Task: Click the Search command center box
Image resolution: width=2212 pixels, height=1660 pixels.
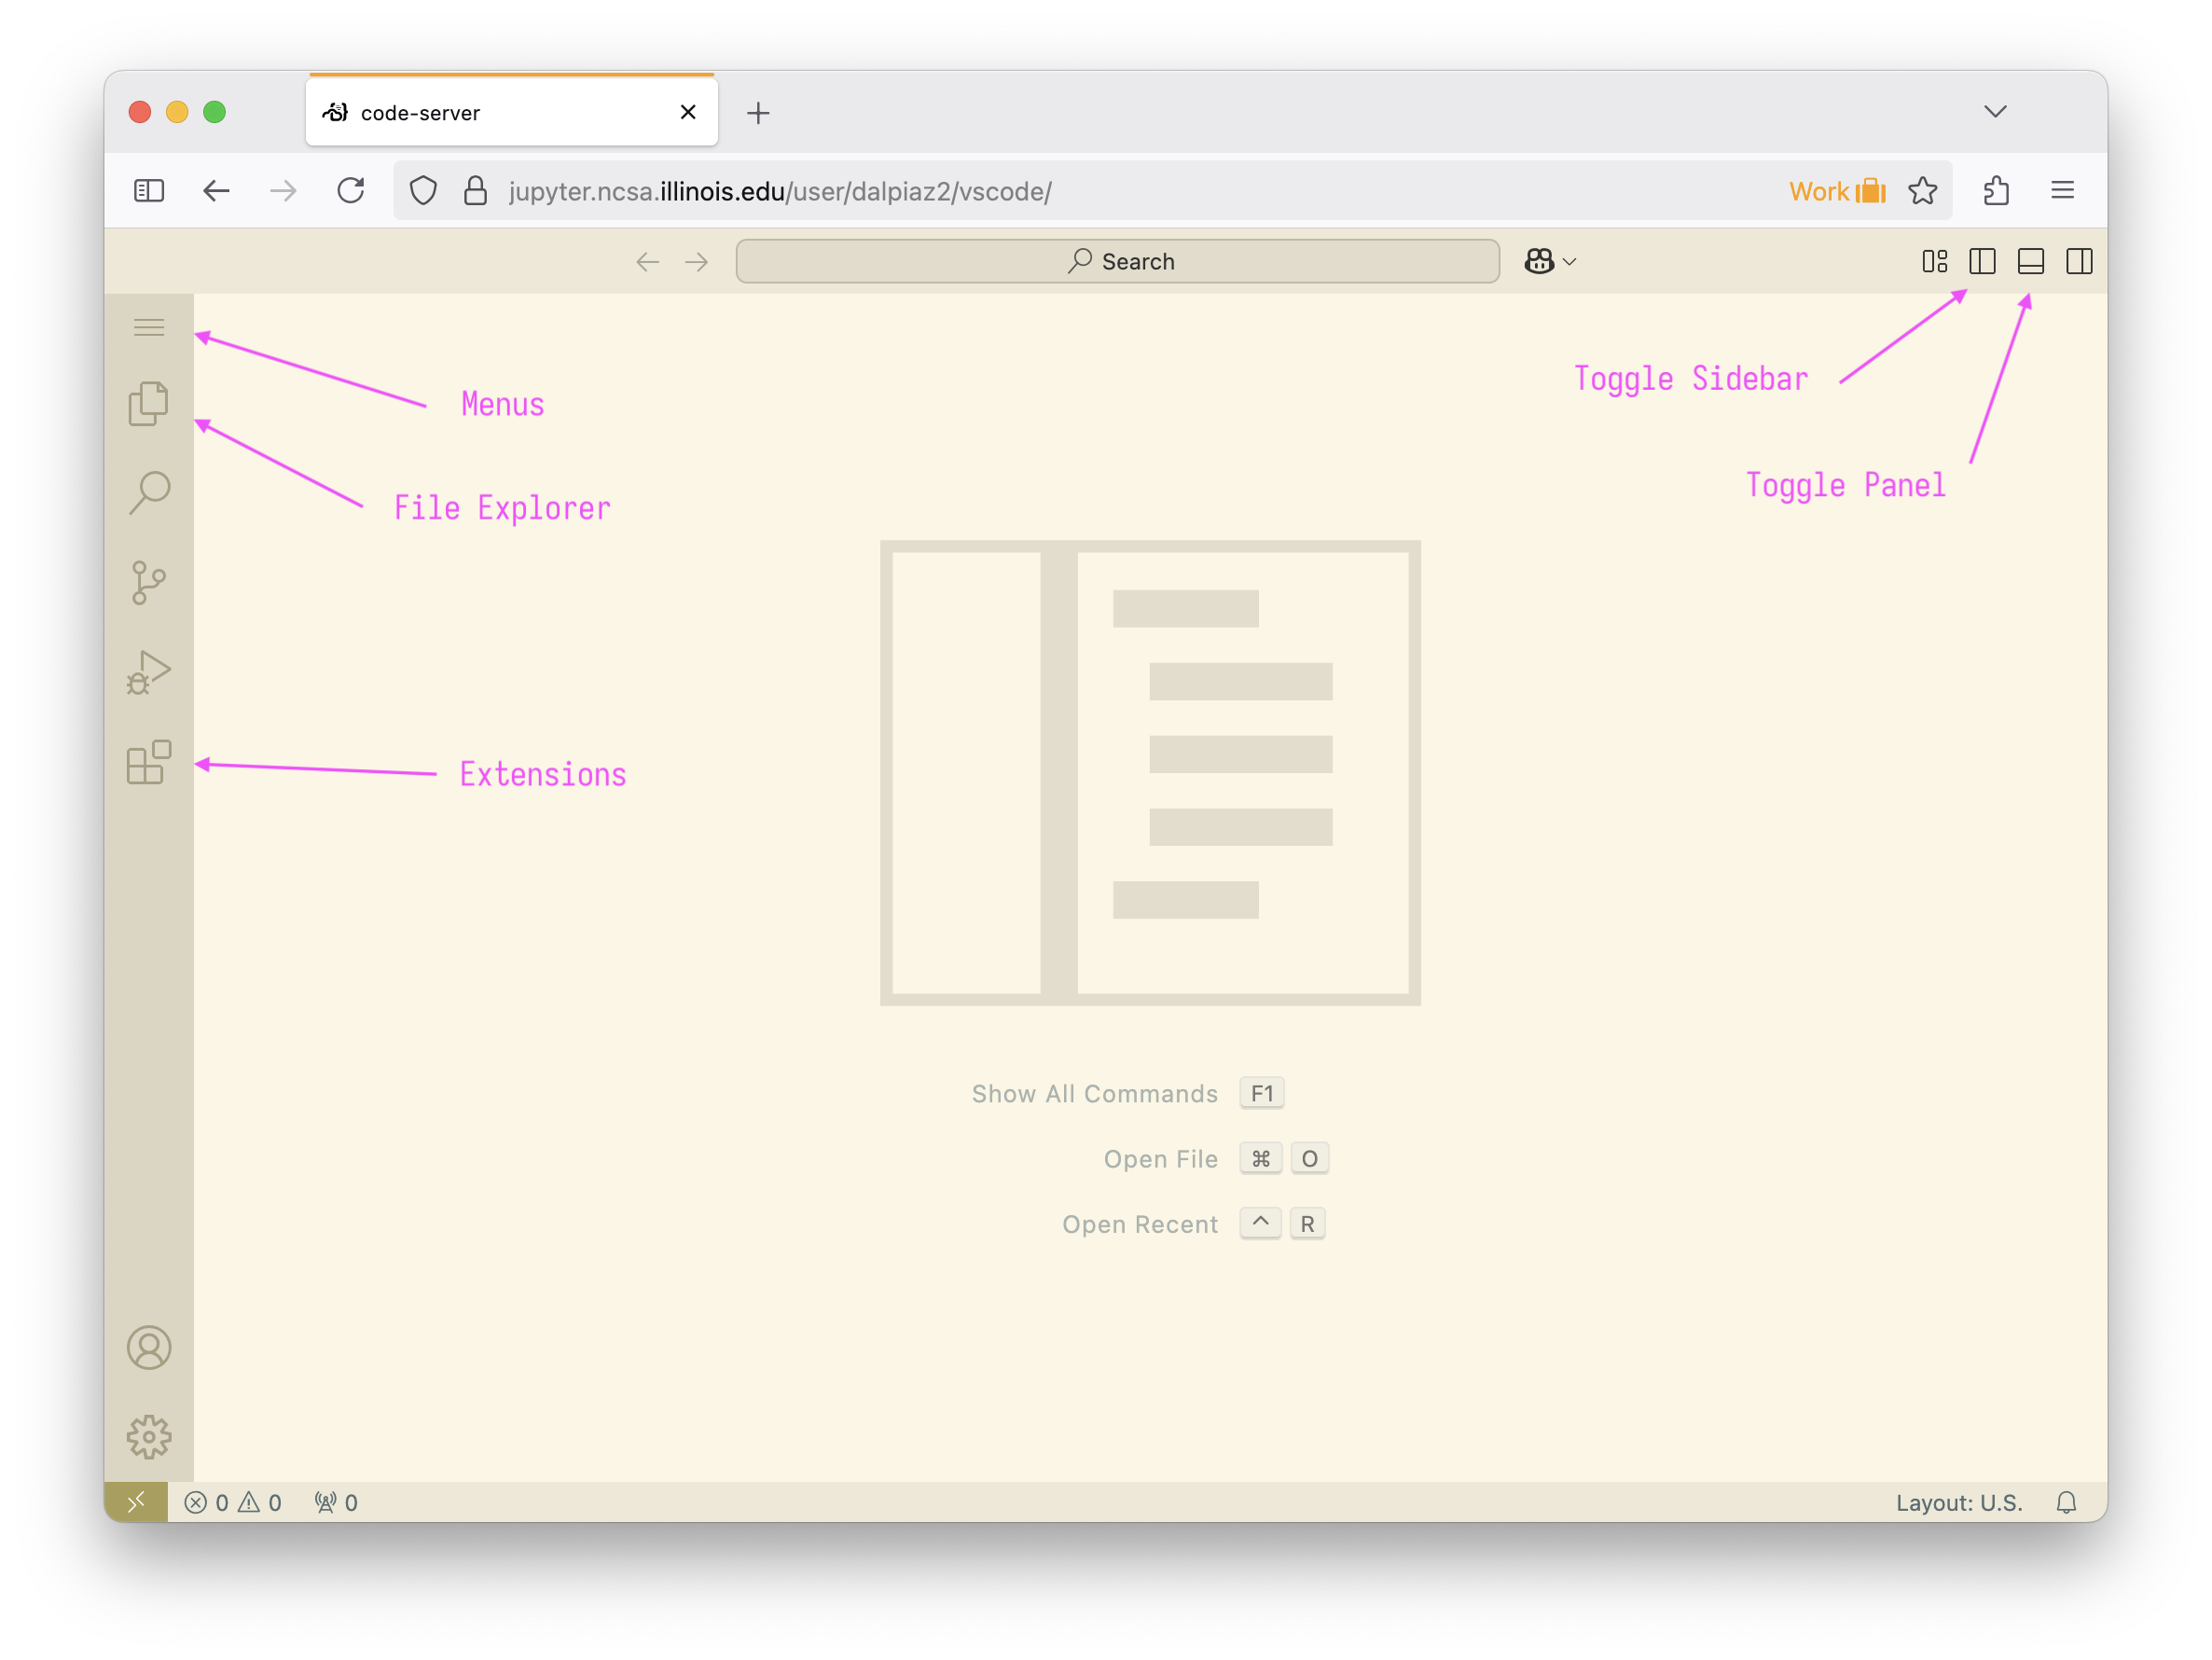Action: click(x=1117, y=261)
